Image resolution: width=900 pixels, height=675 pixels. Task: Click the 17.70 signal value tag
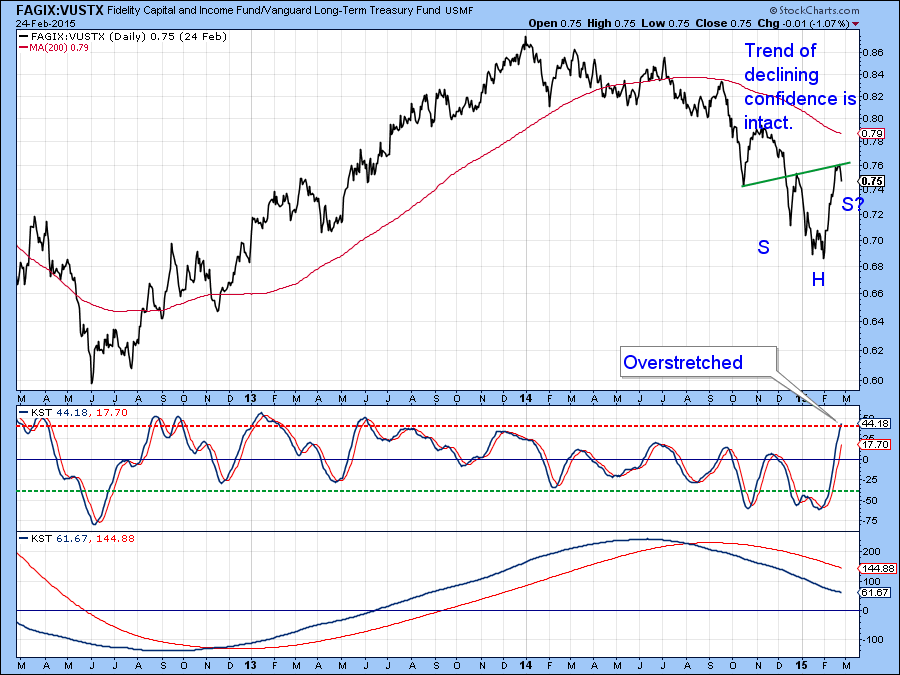(x=875, y=444)
